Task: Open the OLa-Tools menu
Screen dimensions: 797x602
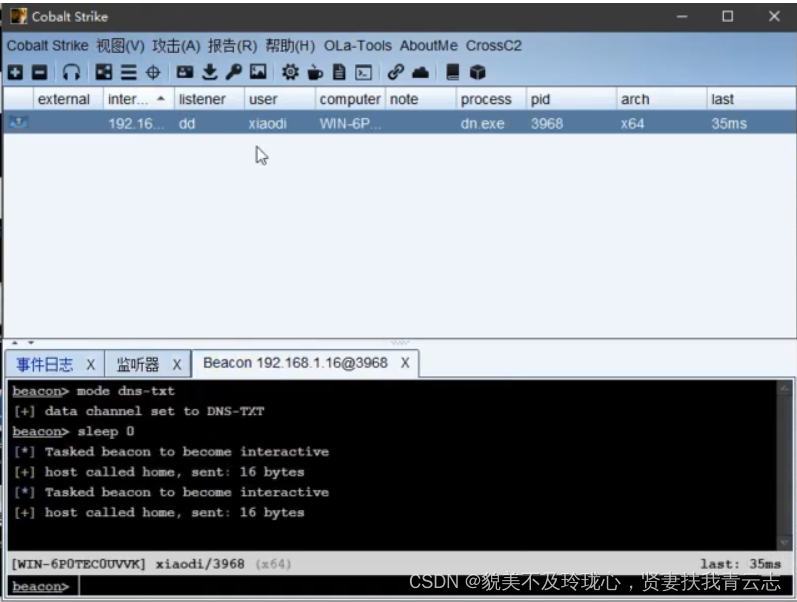Action: coord(358,46)
